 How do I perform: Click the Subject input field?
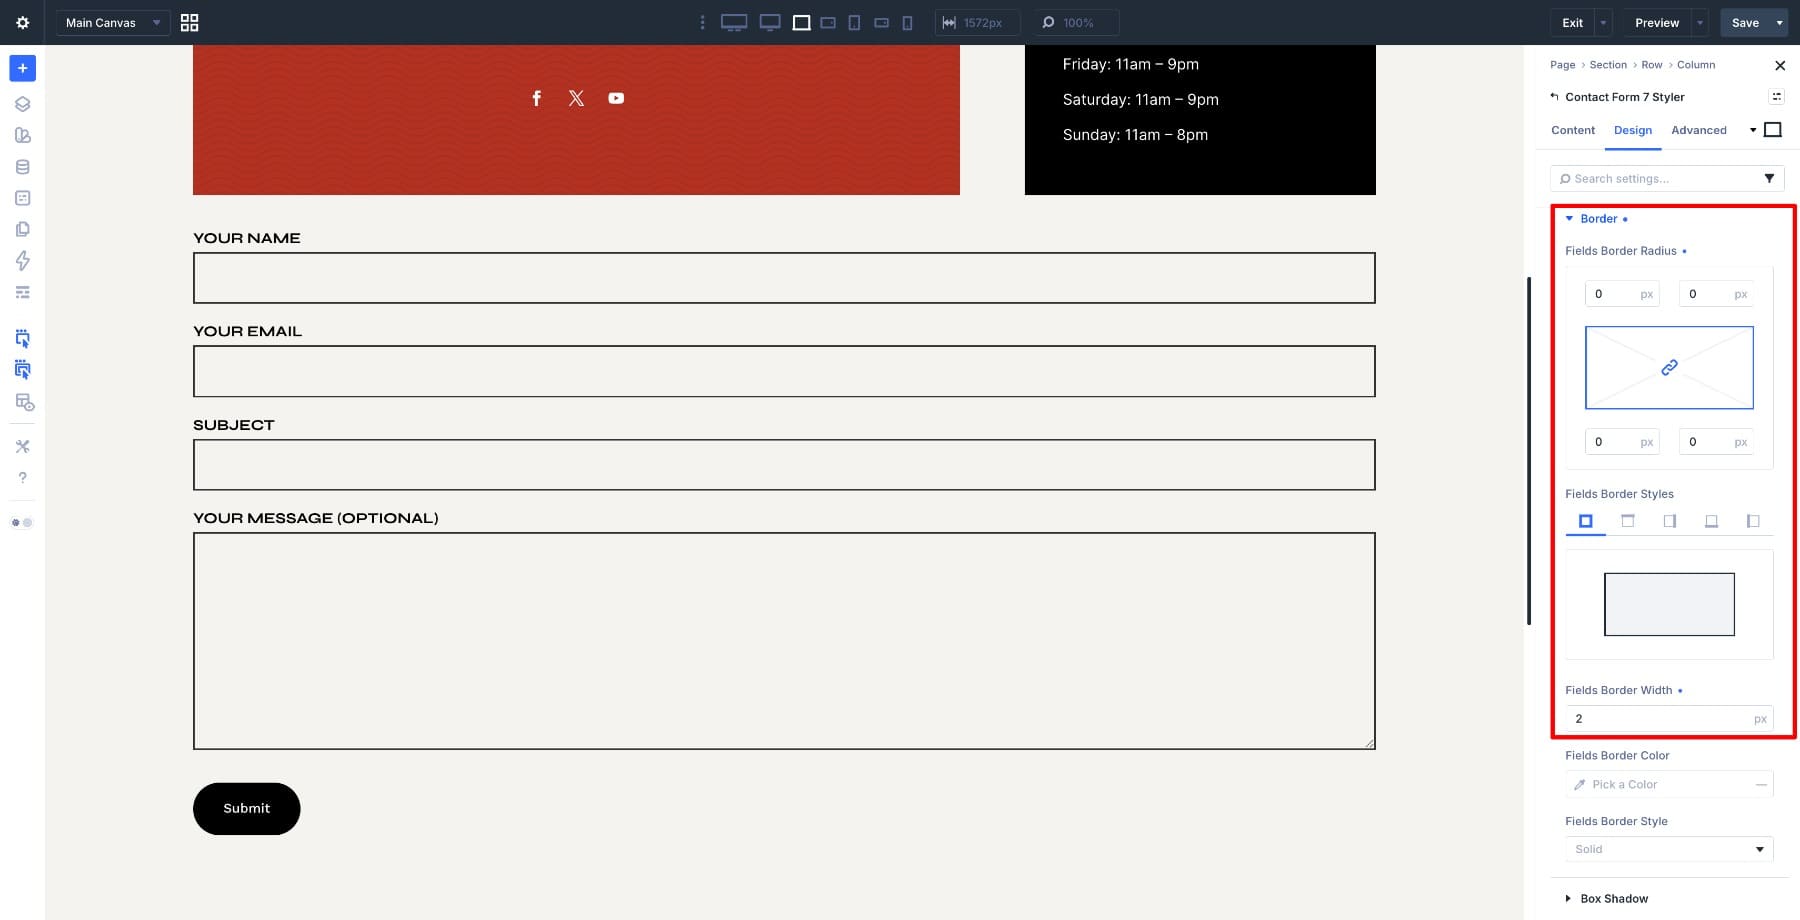tap(784, 465)
